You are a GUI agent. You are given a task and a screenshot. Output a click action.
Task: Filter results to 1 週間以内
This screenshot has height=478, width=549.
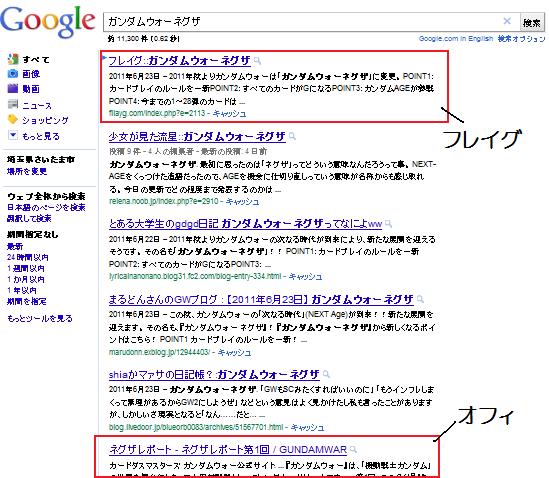point(26,269)
